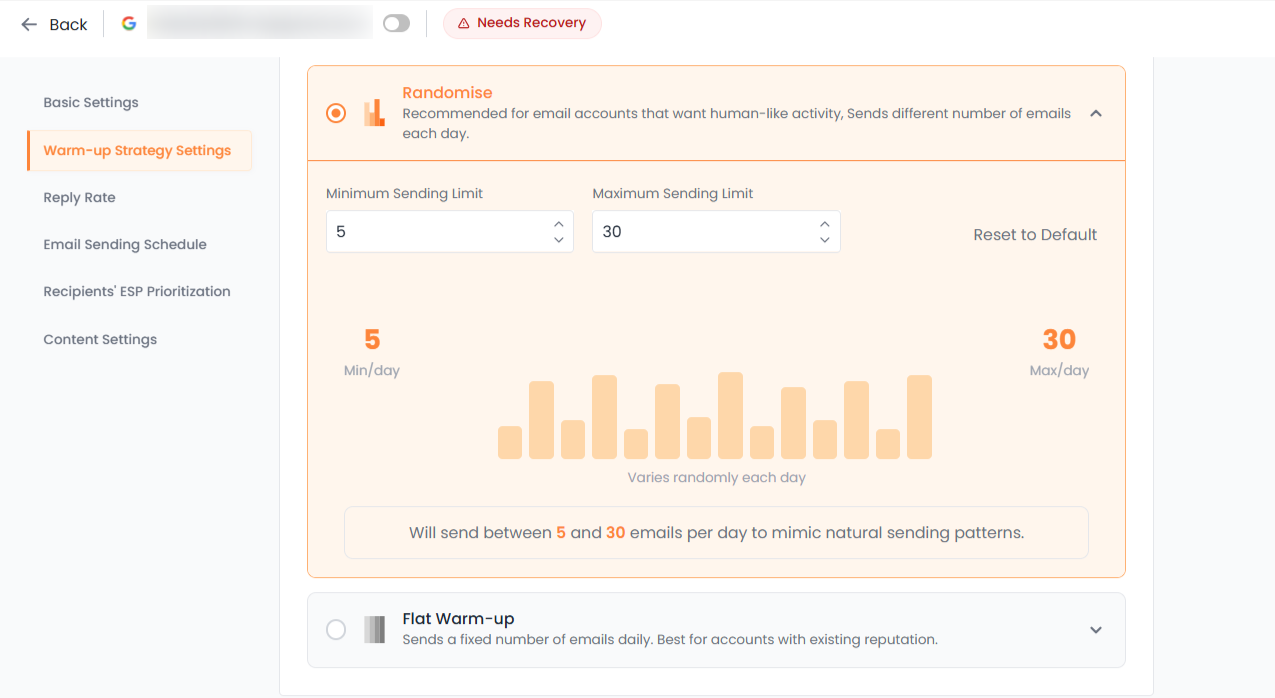Expand the Flat Warm-up section chevron
1275x698 pixels.
point(1096,630)
